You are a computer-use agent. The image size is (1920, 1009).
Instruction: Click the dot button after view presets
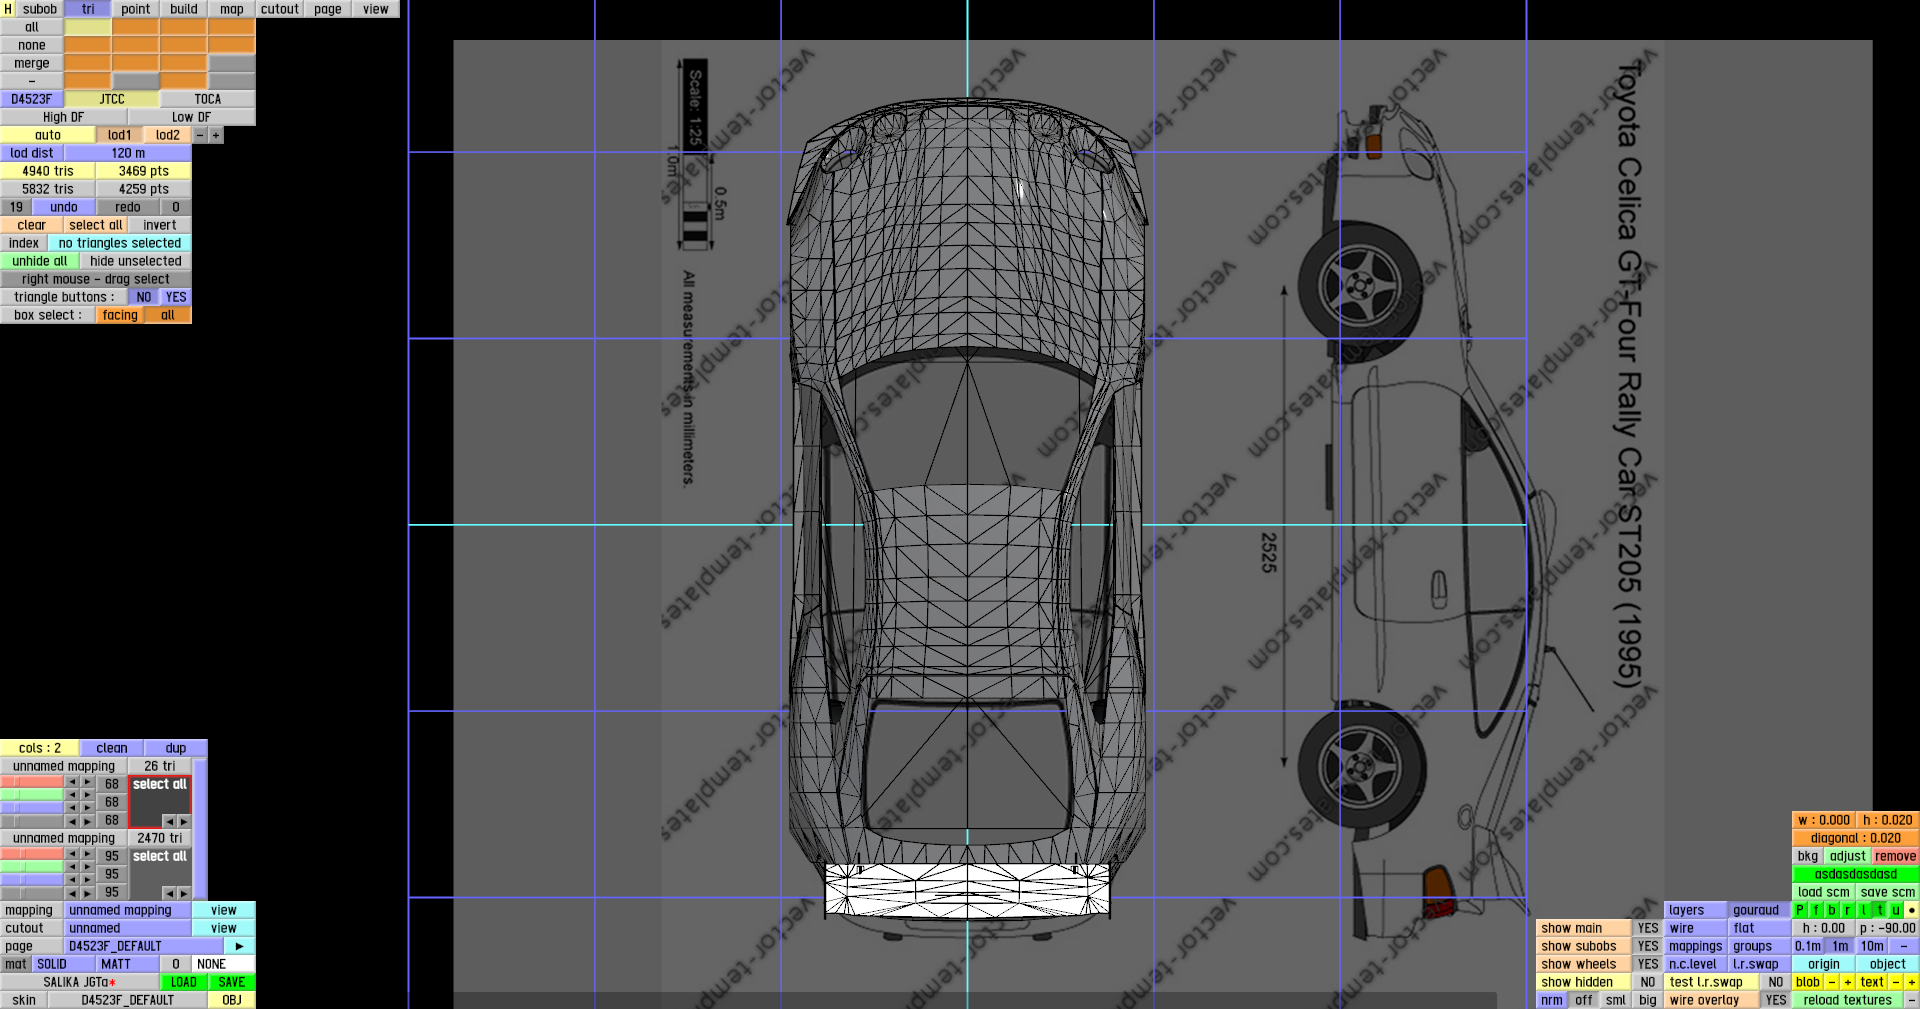tap(1912, 910)
